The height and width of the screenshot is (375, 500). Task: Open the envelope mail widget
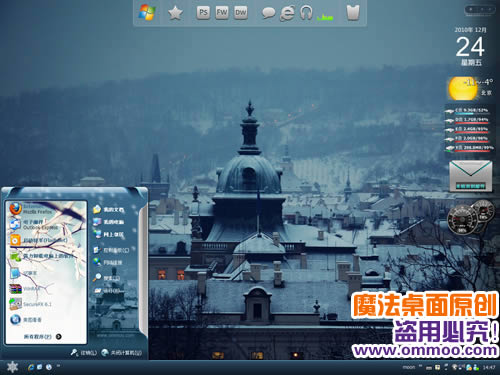(470, 176)
